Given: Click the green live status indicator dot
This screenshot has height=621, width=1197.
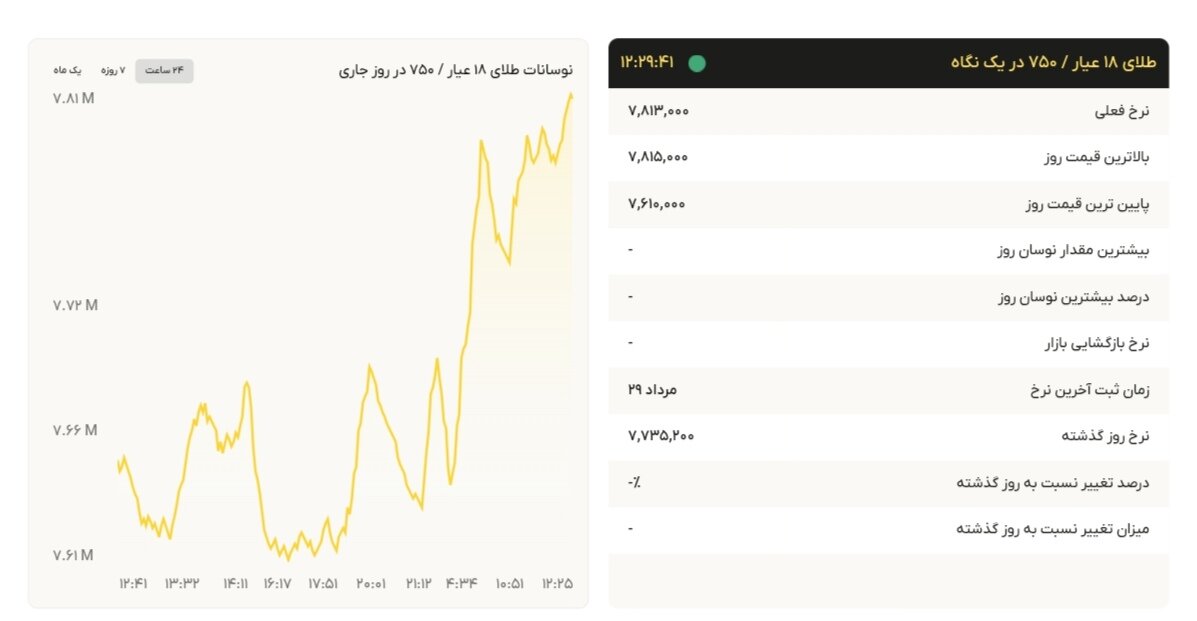Looking at the screenshot, I should [x=700, y=62].
